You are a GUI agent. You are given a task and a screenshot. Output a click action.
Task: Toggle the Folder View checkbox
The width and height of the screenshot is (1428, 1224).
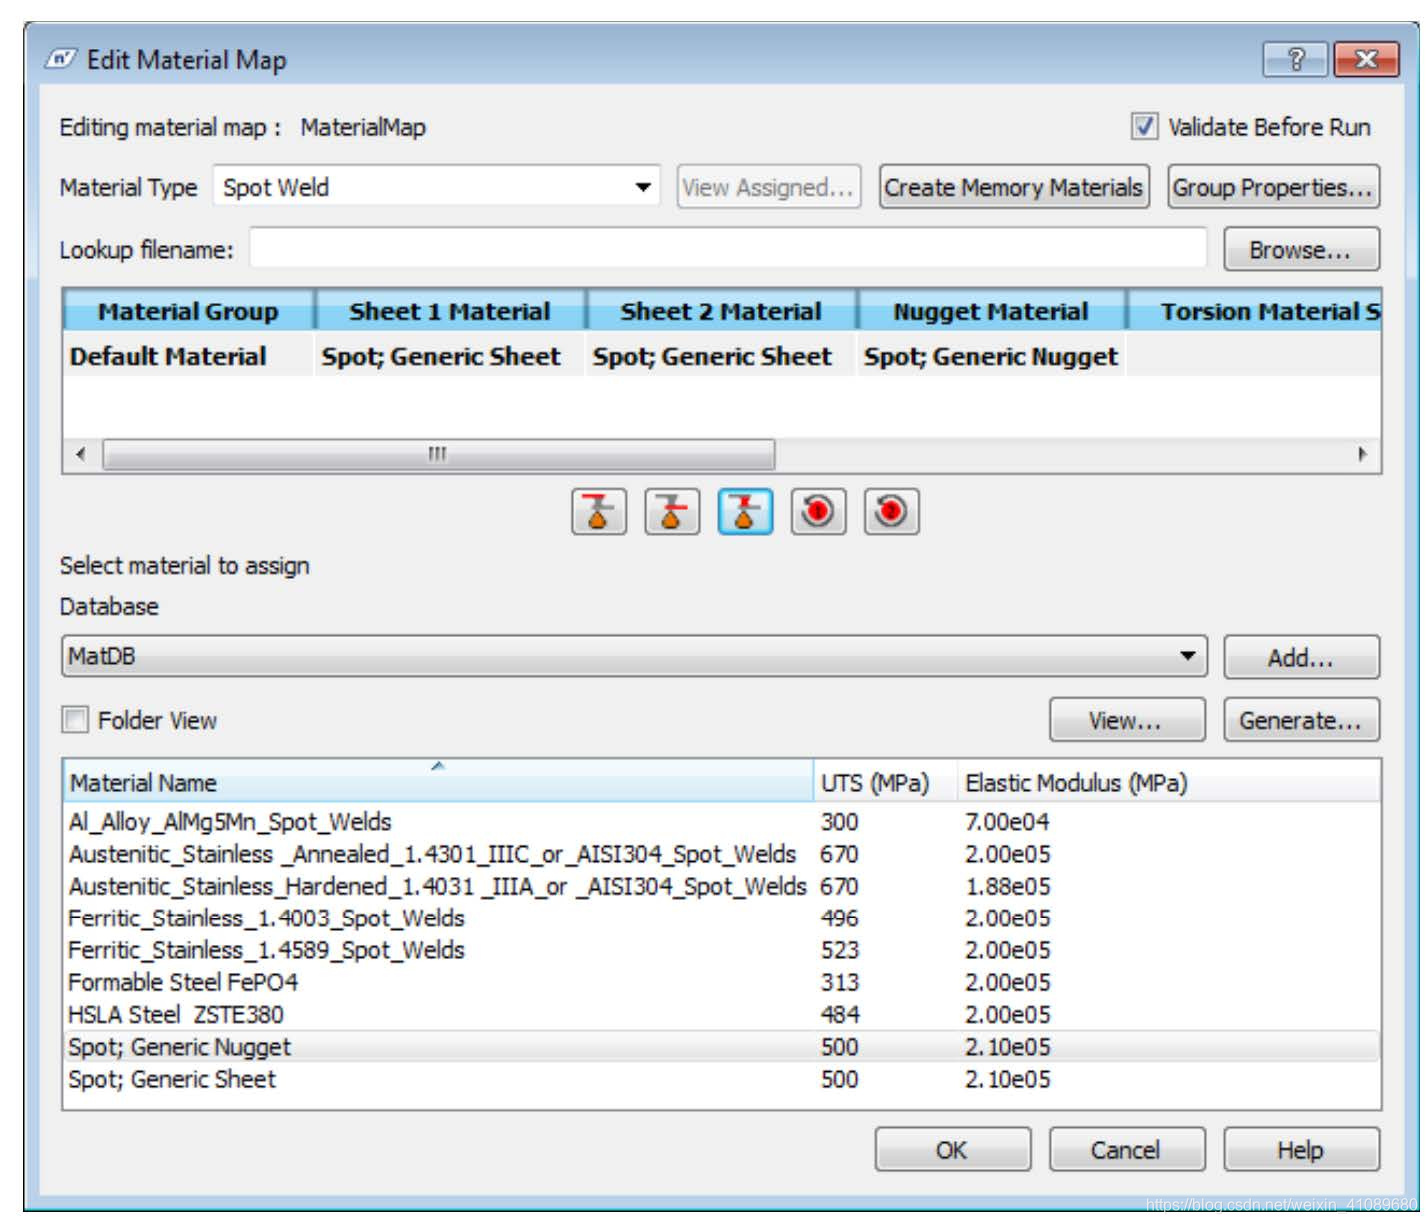pos(74,719)
